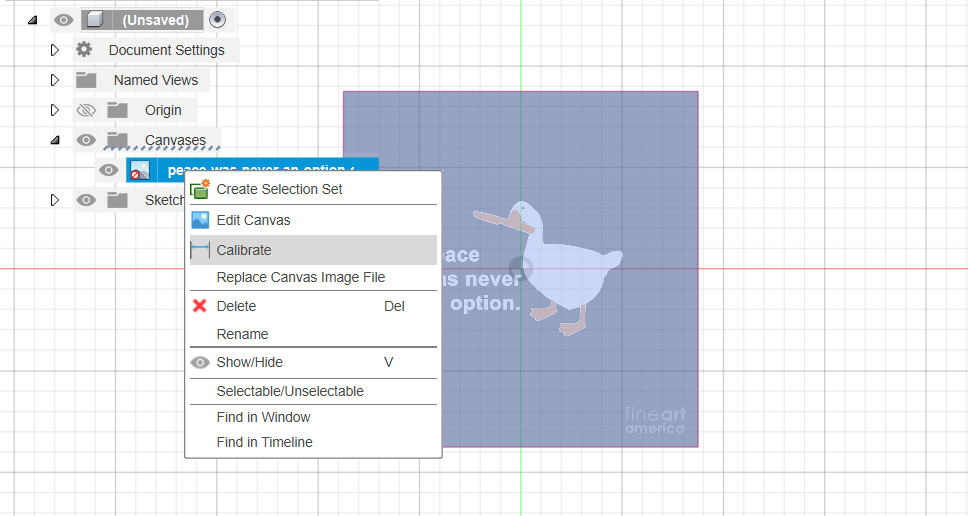
Task: Show the hidden Origin folder
Action: 86,110
